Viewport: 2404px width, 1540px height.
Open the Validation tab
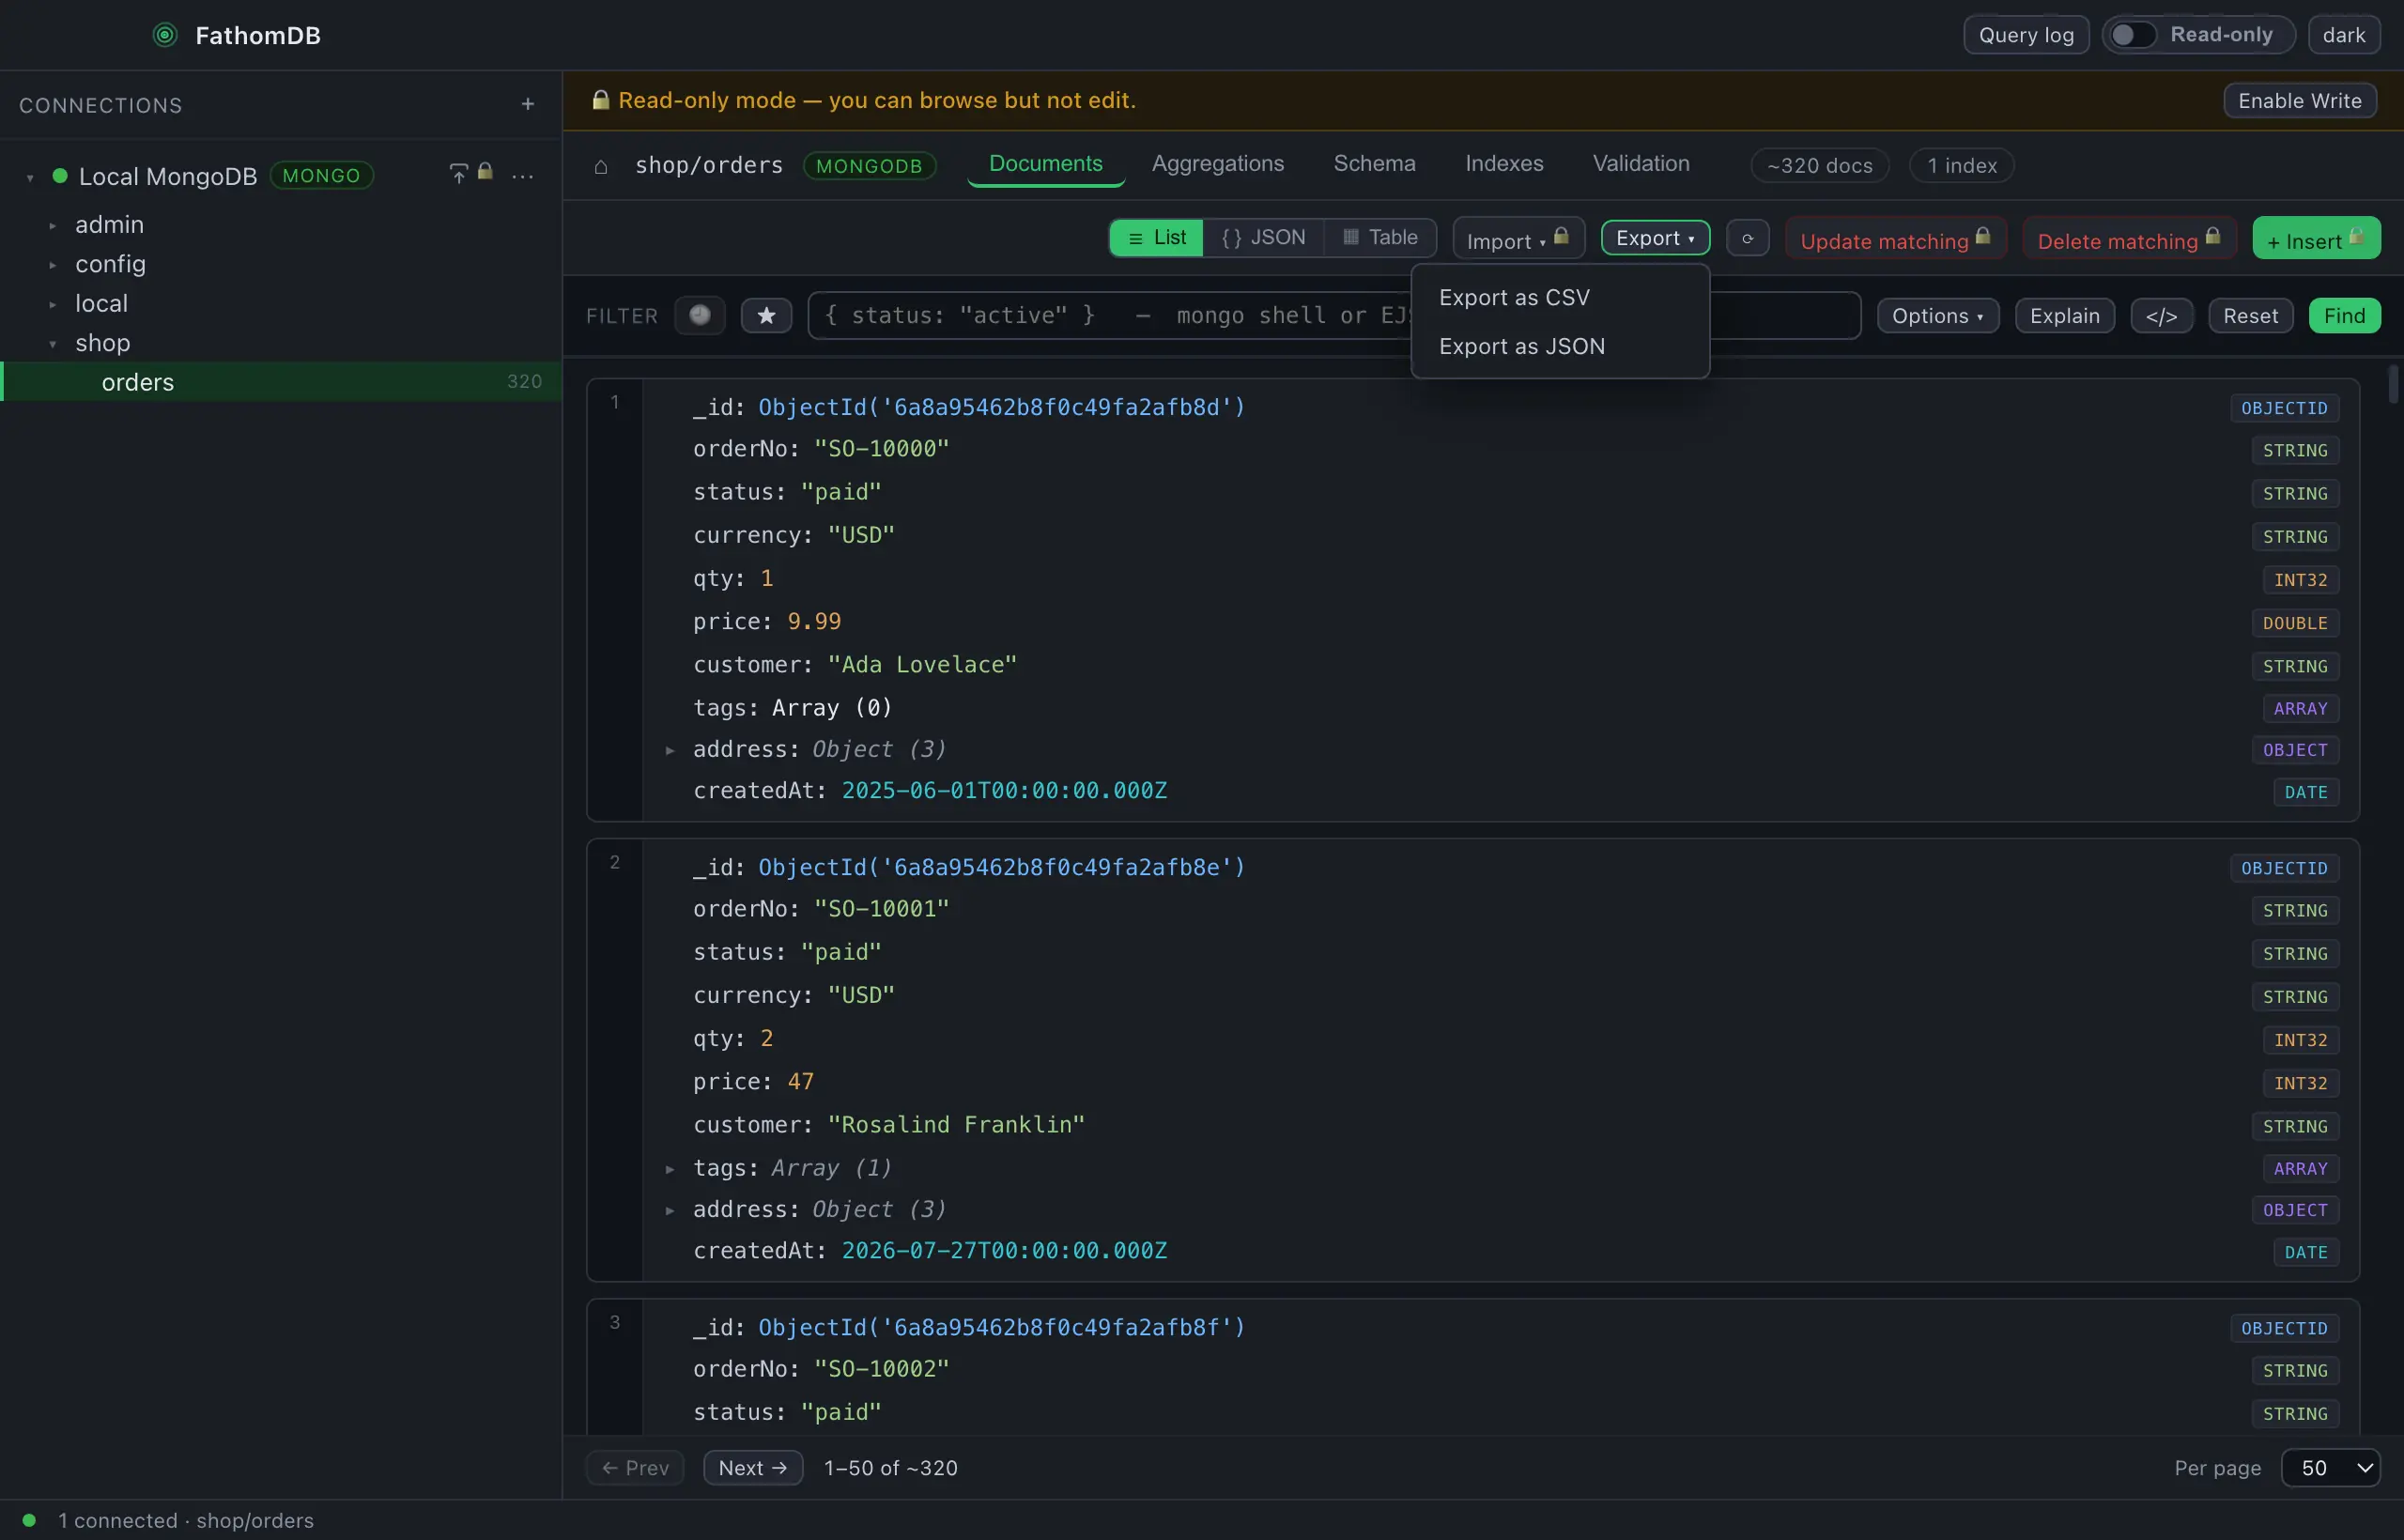pos(1641,164)
